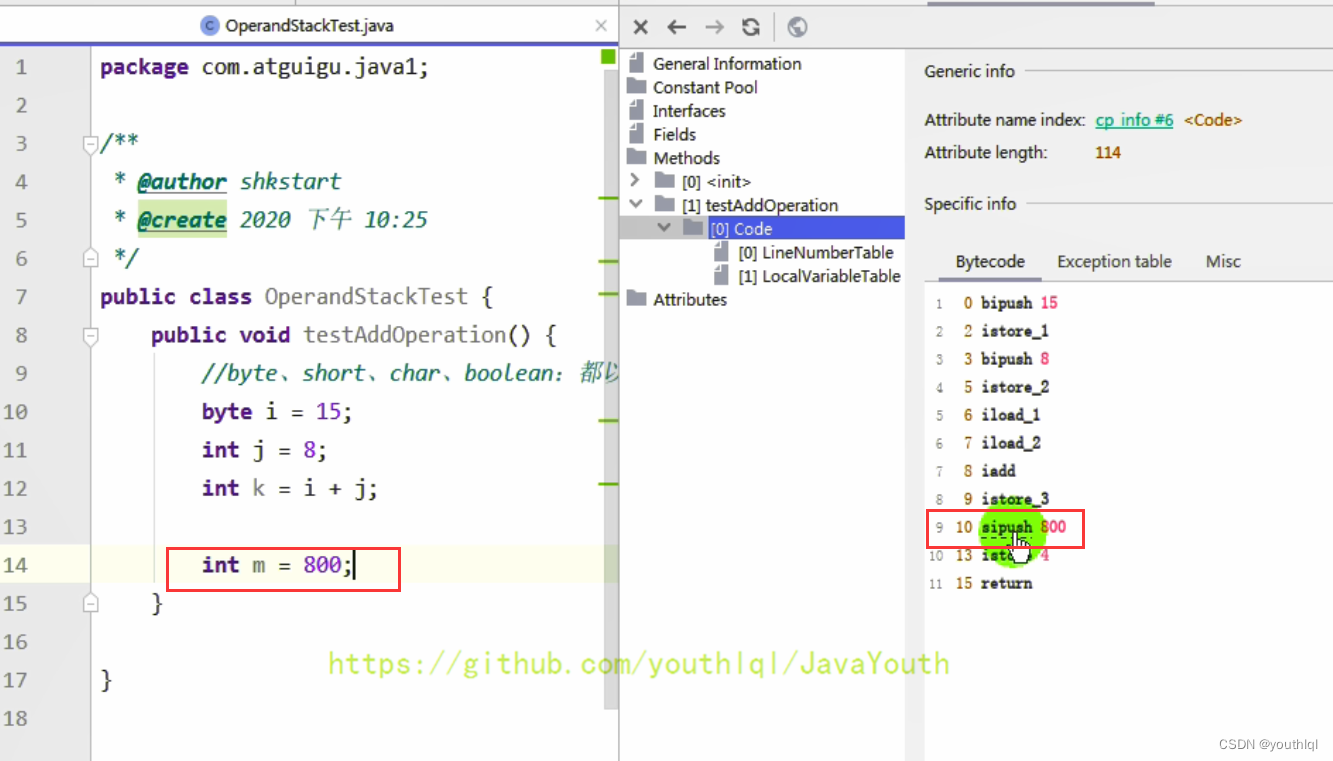Click the bipush 15 bytecode instruction
This screenshot has width=1333, height=761.
pos(1019,303)
